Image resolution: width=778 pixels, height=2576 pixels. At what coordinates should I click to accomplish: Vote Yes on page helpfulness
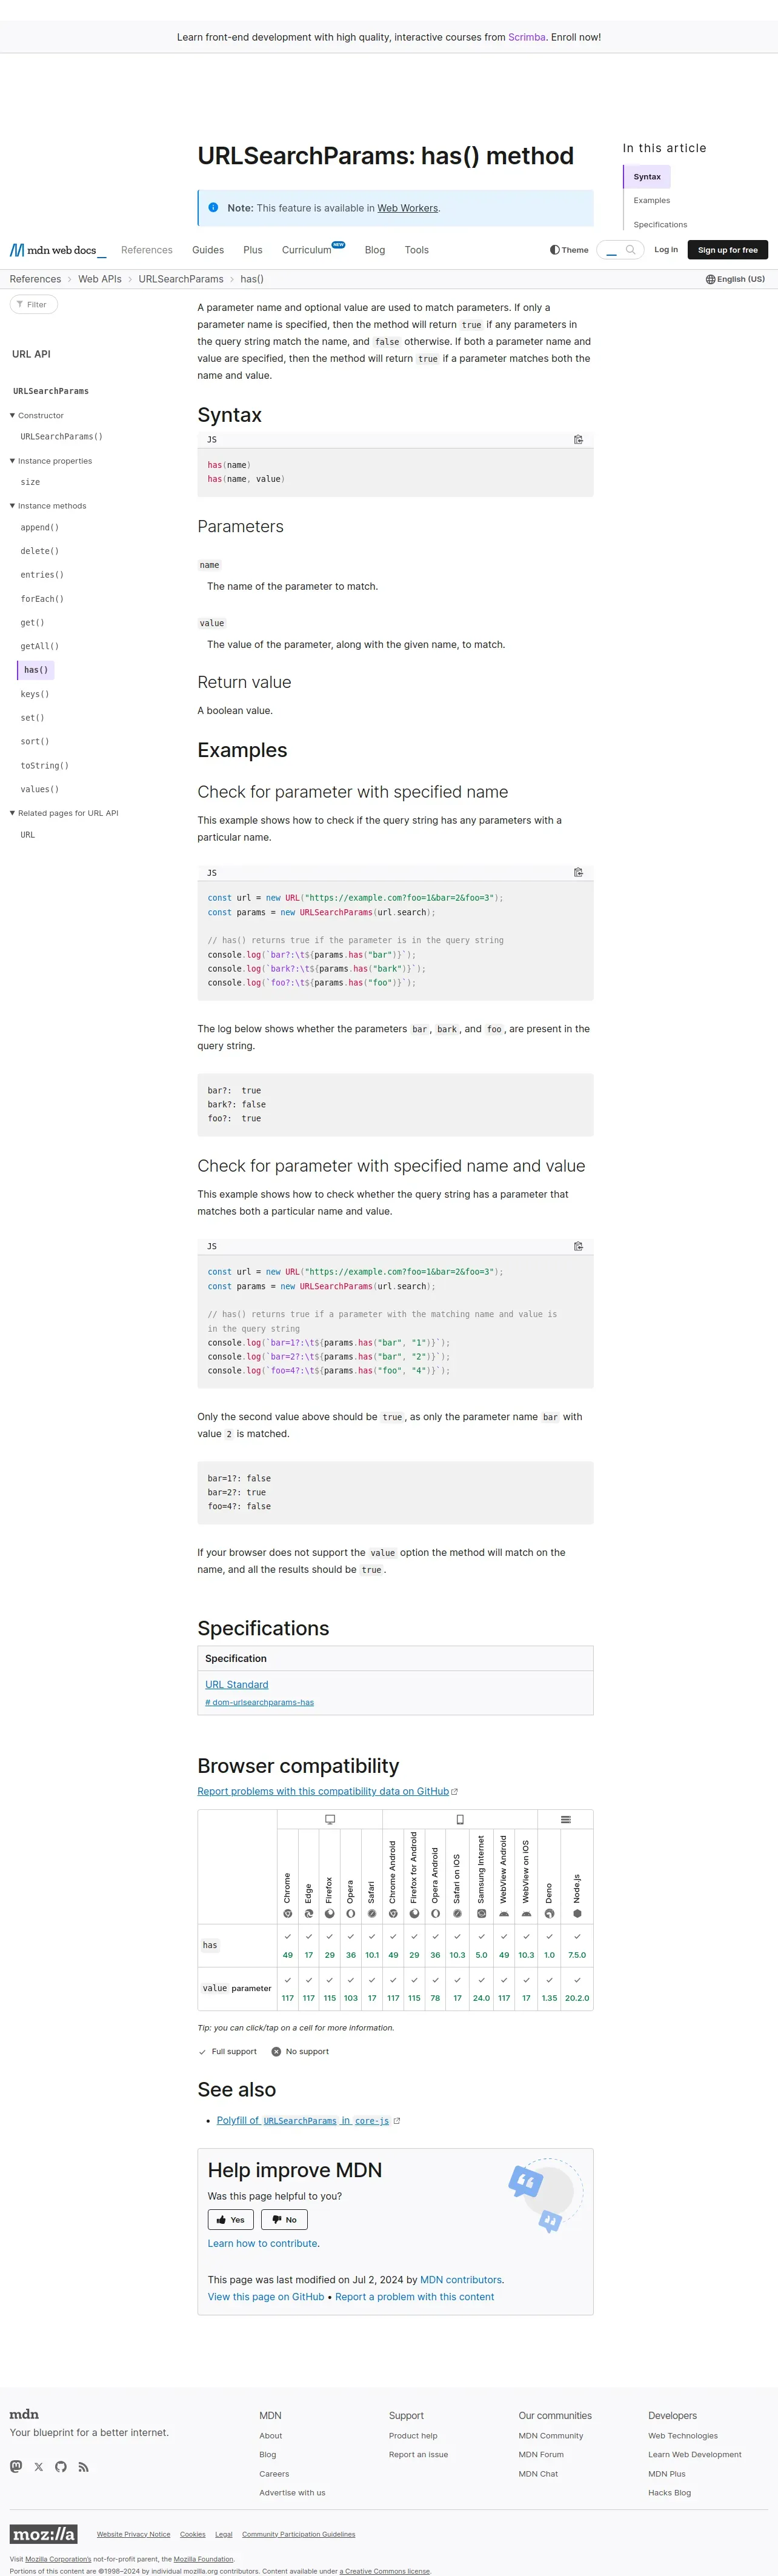point(231,2219)
